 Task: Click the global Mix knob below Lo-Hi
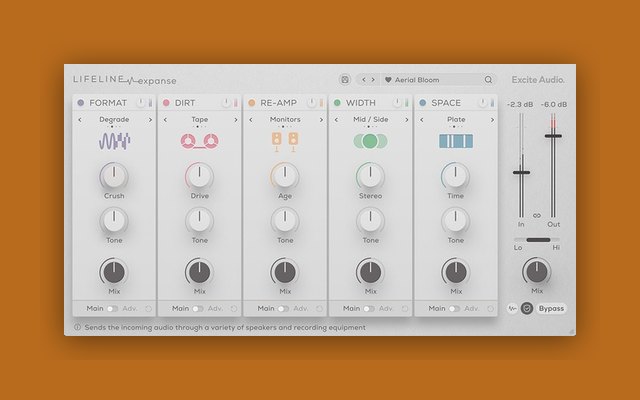coord(537,272)
